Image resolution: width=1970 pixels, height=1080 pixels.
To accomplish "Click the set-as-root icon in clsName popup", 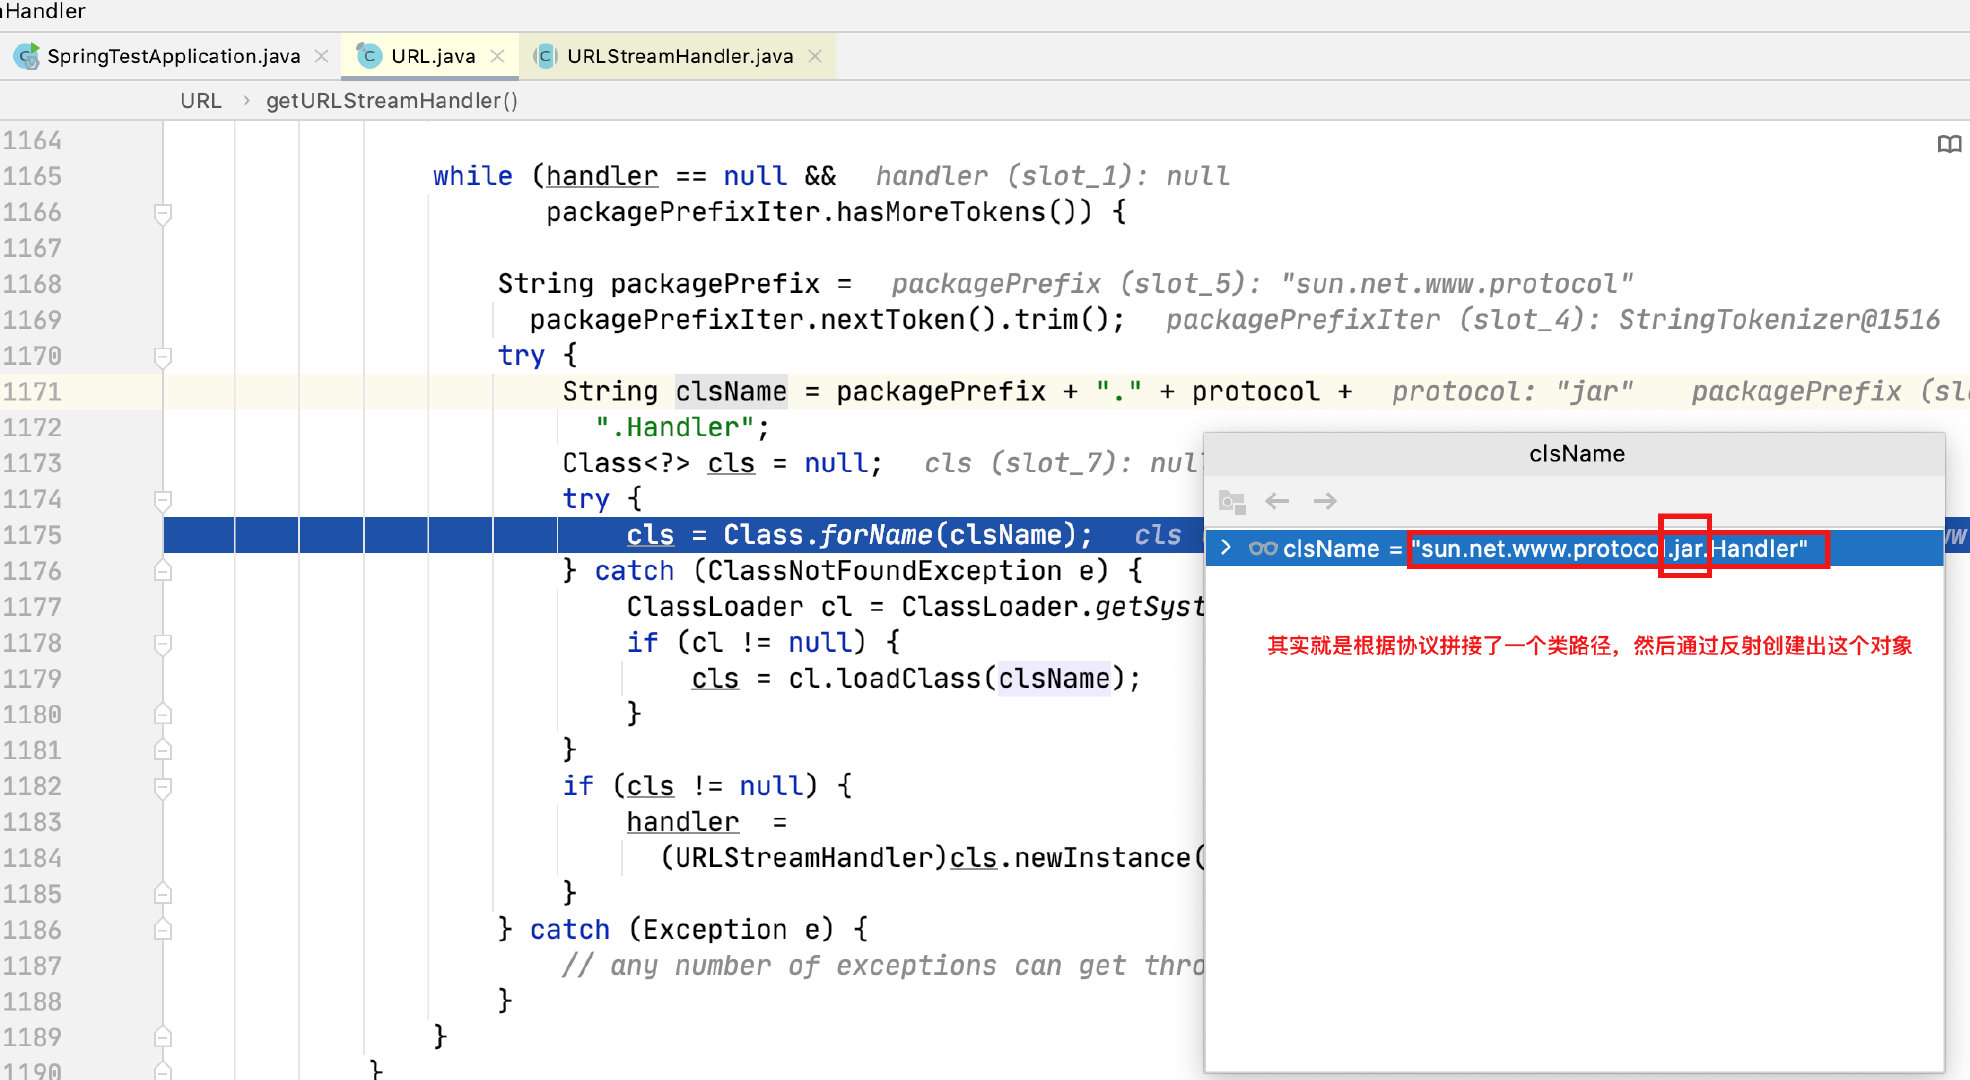I will 1232,501.
